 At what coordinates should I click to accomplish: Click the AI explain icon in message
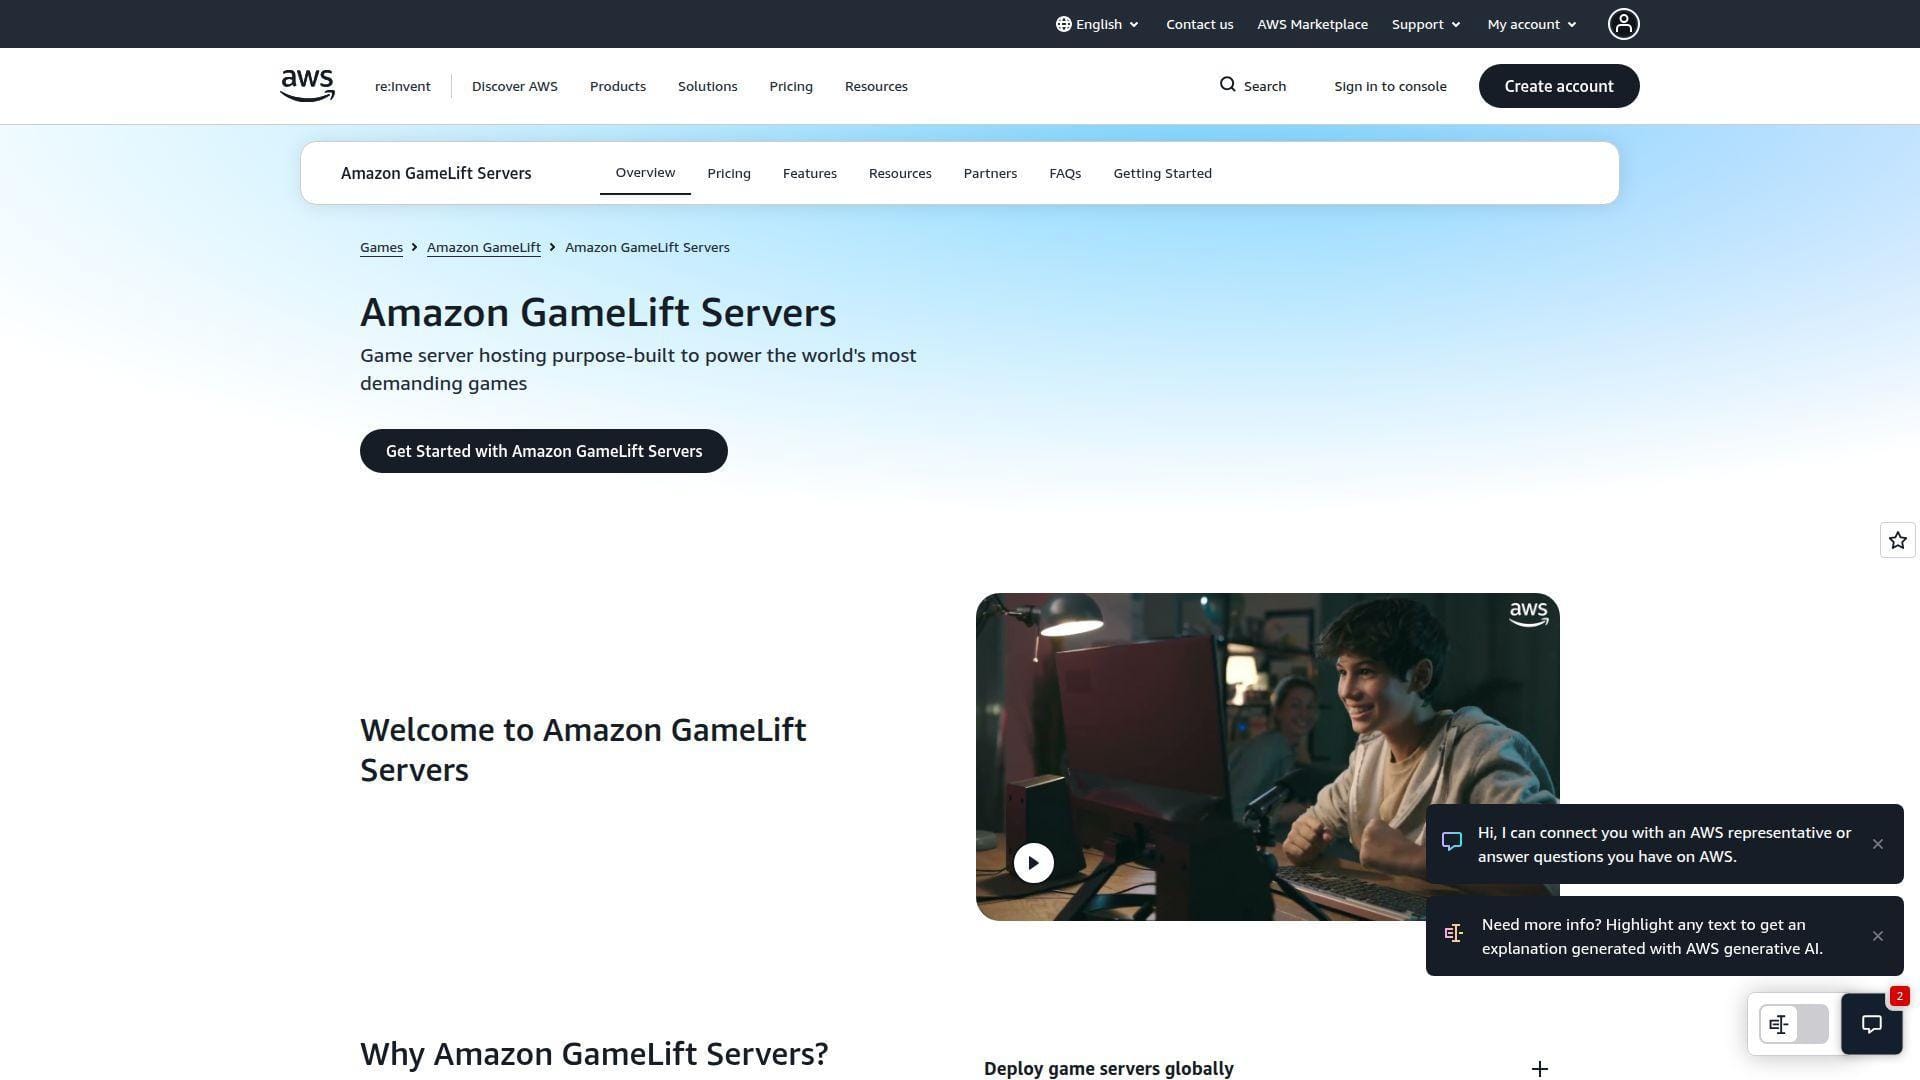[x=1453, y=933]
